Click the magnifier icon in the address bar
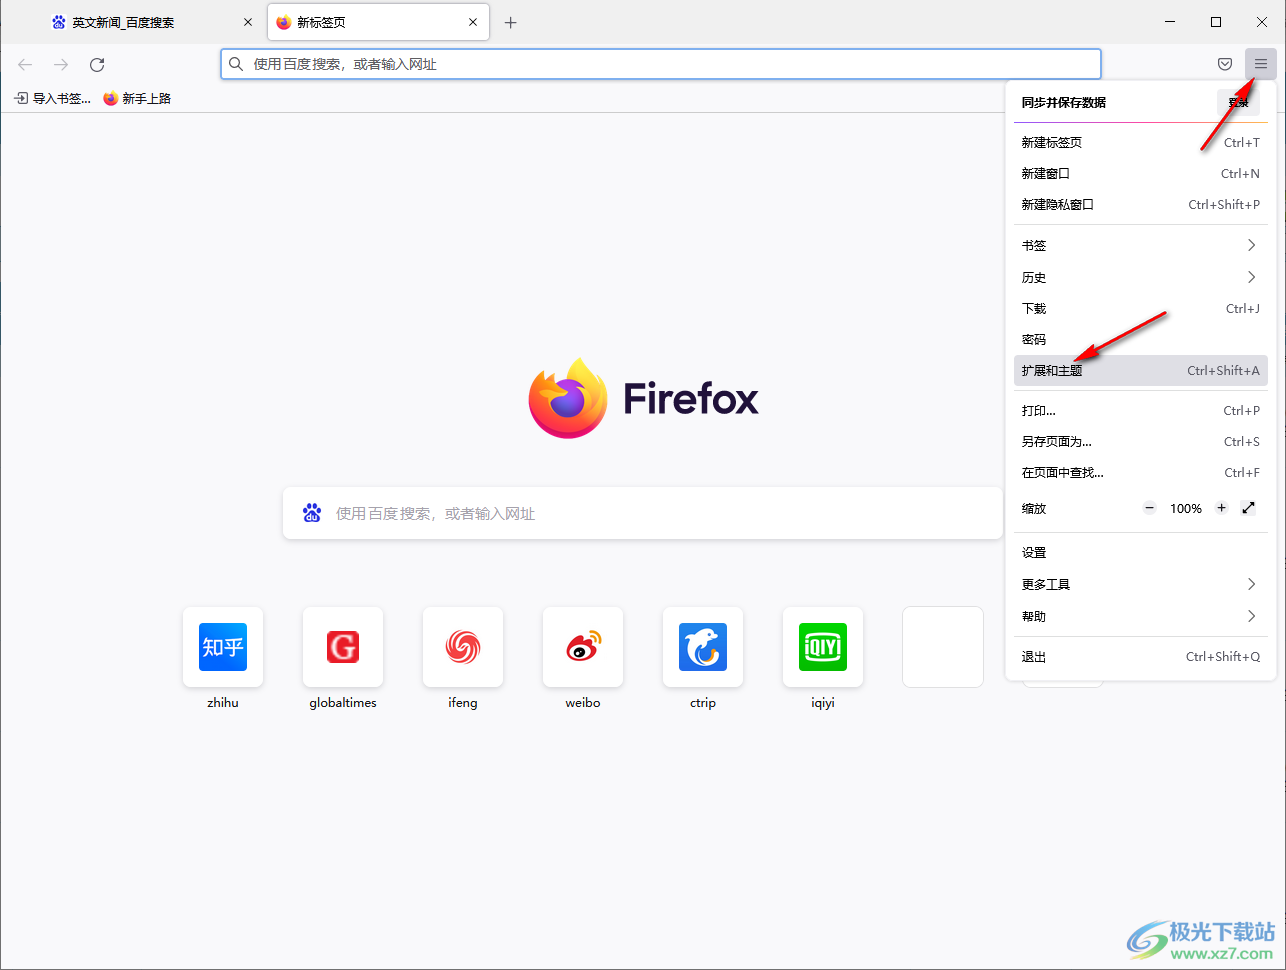The height and width of the screenshot is (970, 1286). point(236,64)
